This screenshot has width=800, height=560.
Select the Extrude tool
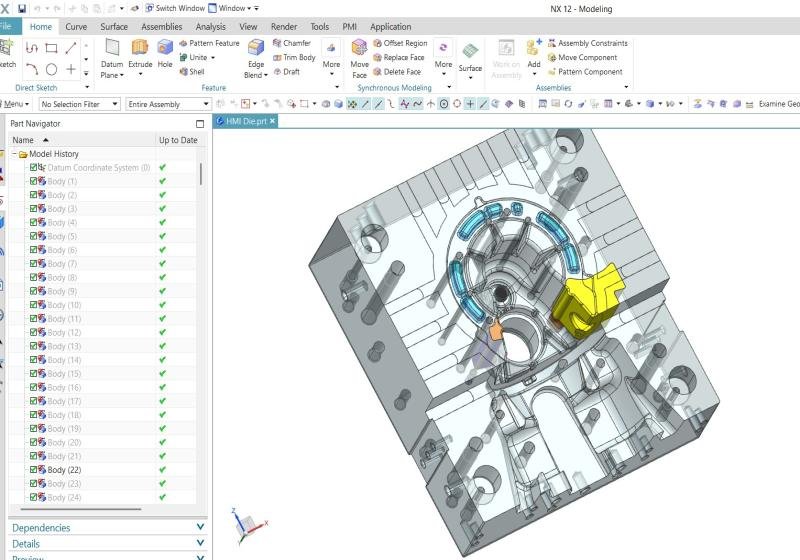pos(140,53)
